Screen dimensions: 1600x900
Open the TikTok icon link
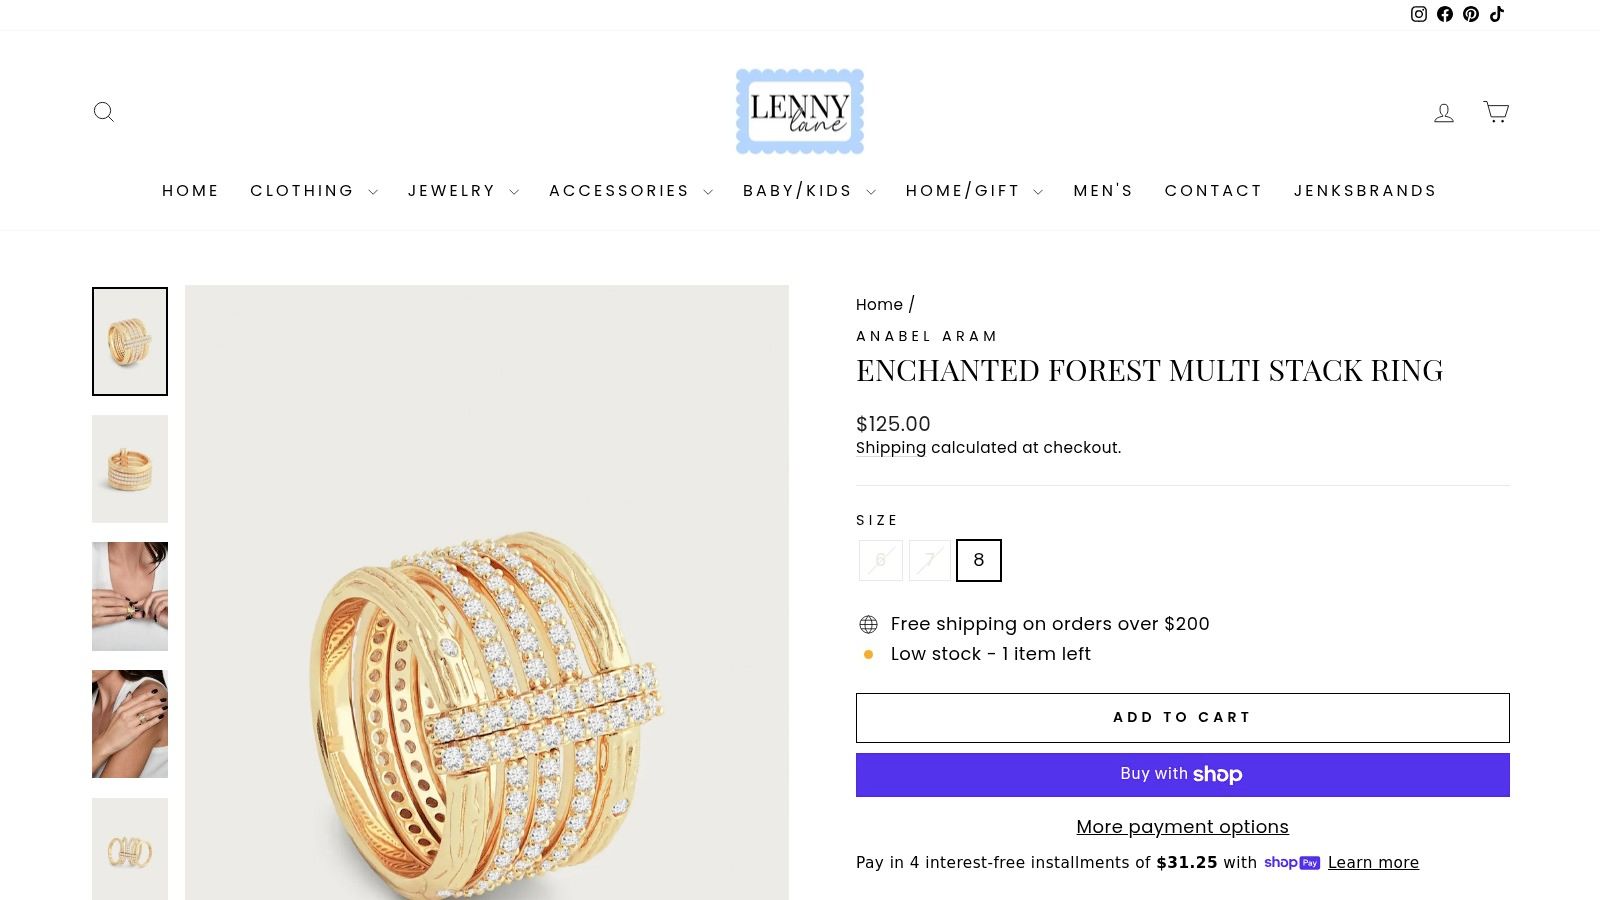click(x=1497, y=14)
